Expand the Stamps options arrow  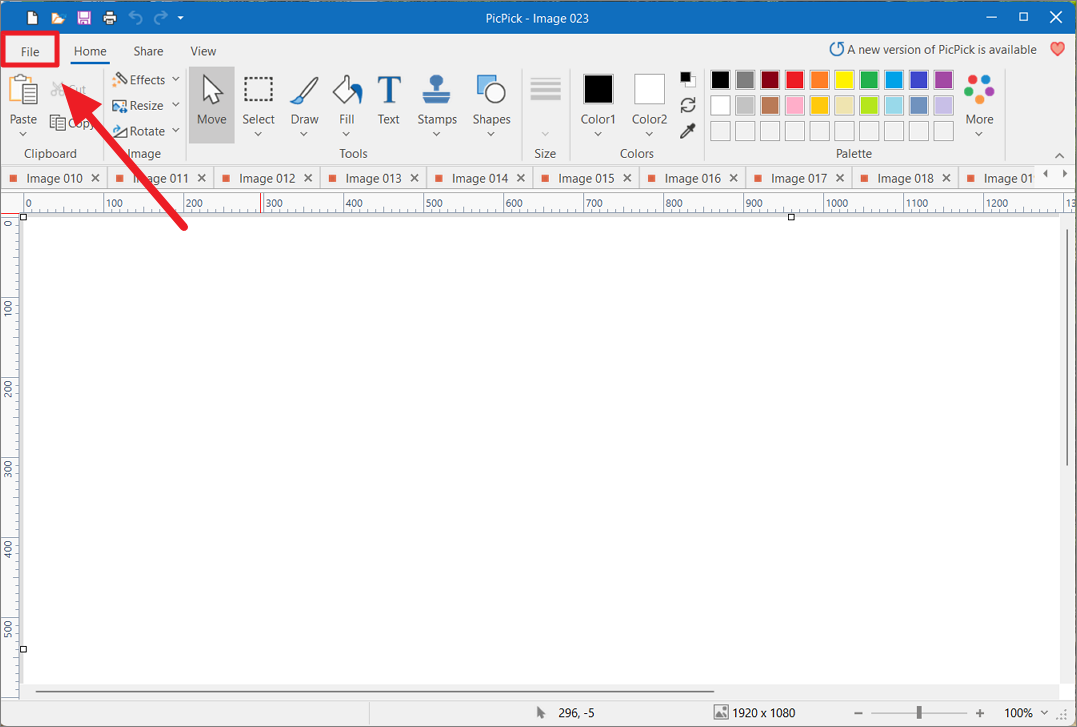coord(436,134)
